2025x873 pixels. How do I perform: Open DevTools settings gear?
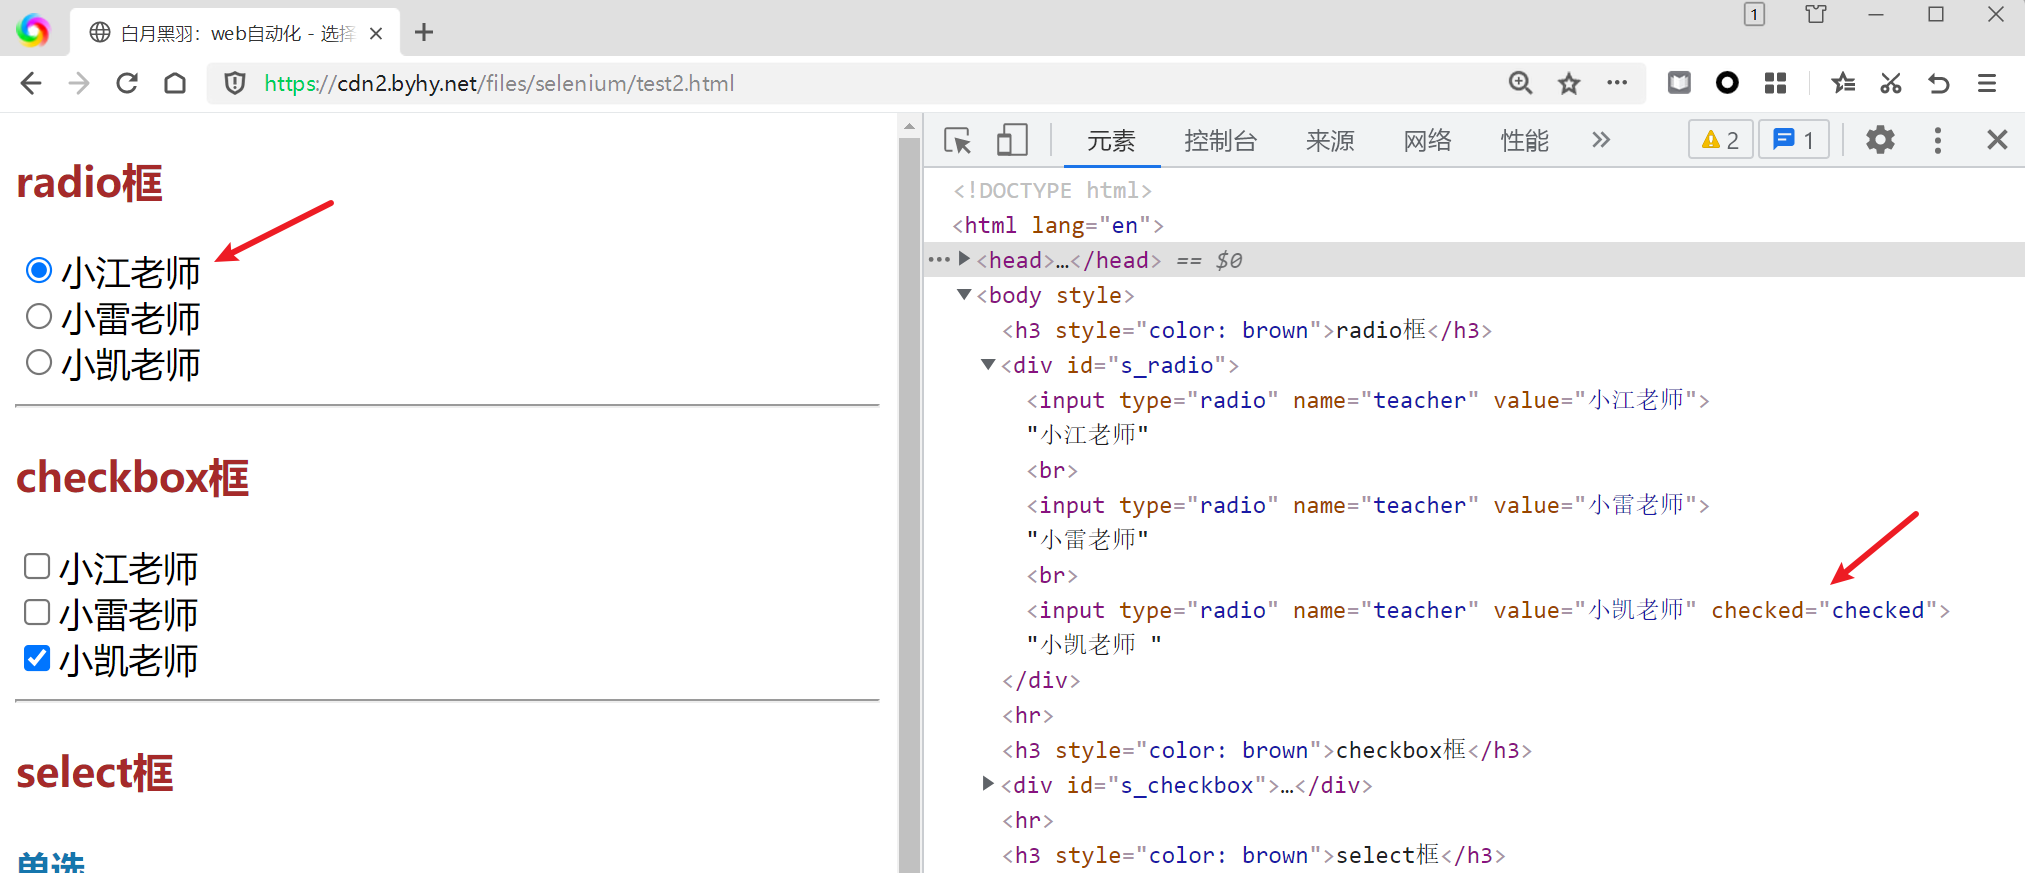pos(1880,140)
